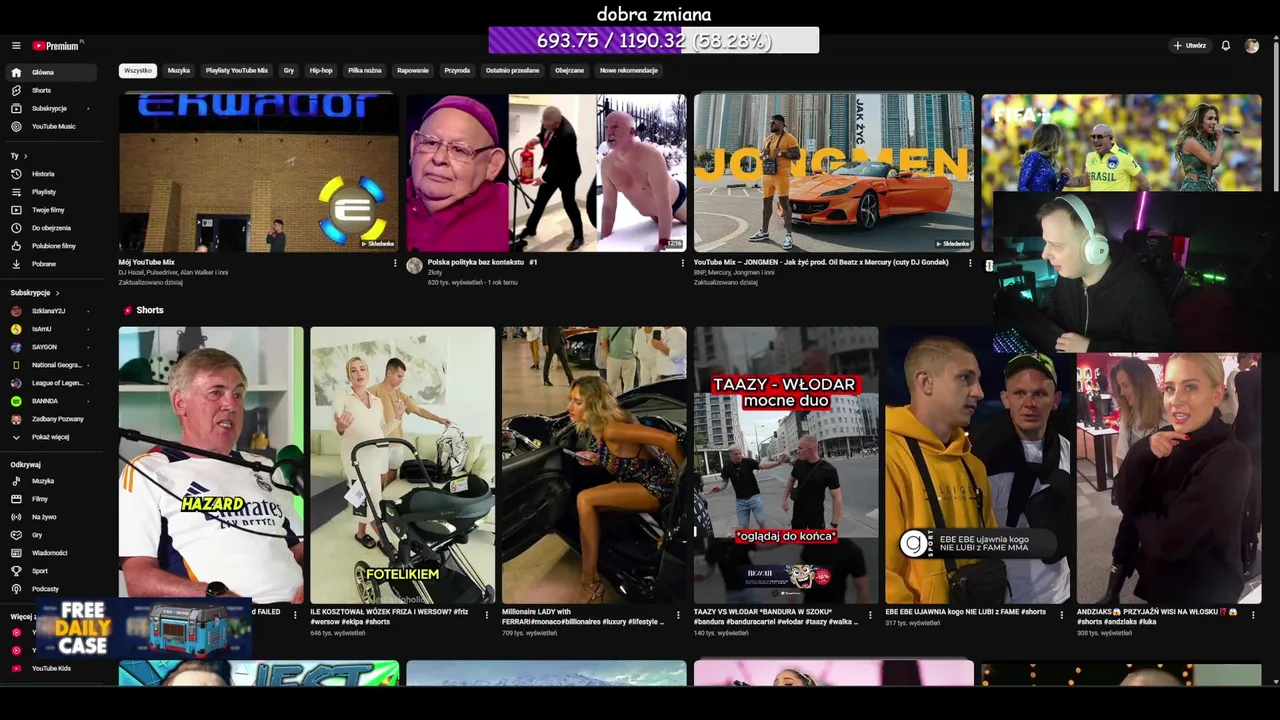The width and height of the screenshot is (1280, 720).
Task: Open the IsAmU channel subscription
Action: [52, 329]
